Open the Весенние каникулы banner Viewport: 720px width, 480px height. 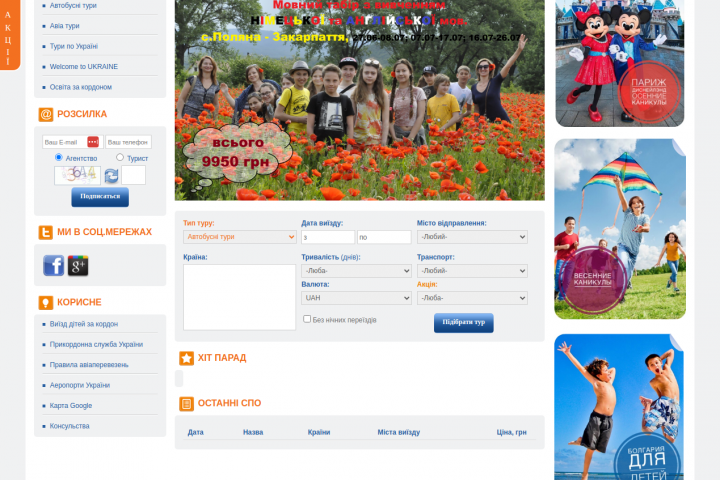tap(620, 229)
